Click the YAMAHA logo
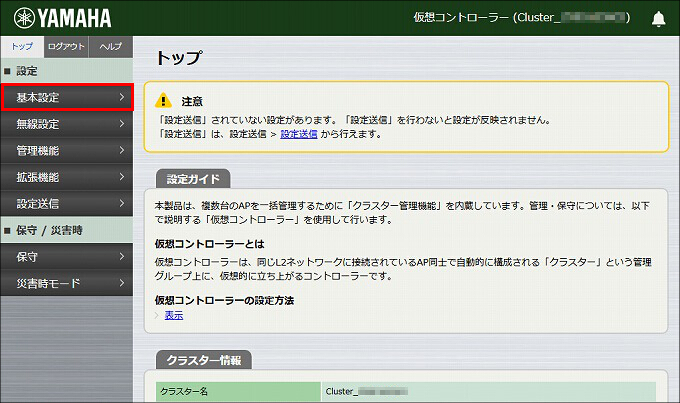The image size is (680, 403). coord(62,18)
